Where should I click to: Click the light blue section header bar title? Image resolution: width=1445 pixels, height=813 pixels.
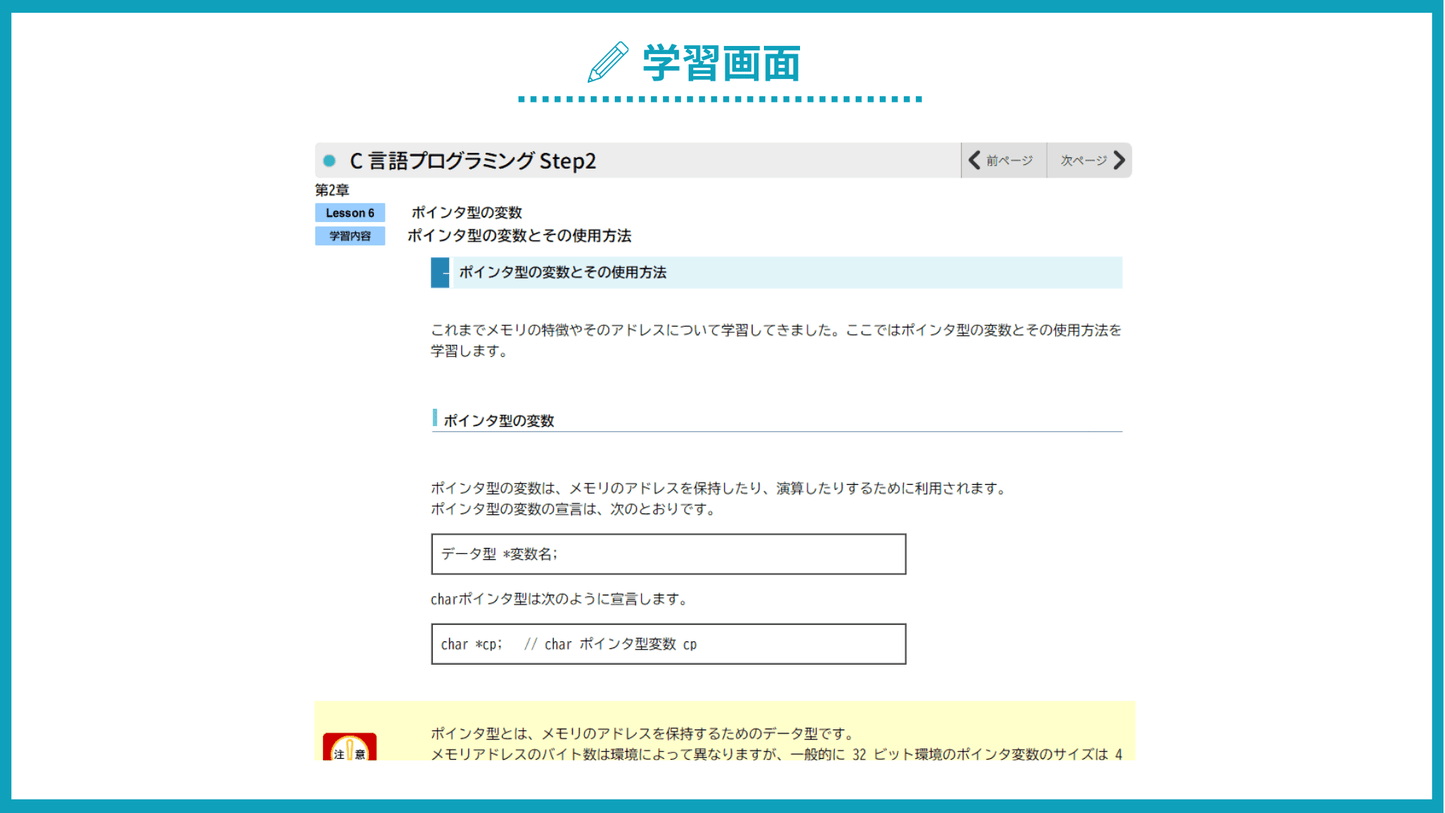tap(562, 272)
